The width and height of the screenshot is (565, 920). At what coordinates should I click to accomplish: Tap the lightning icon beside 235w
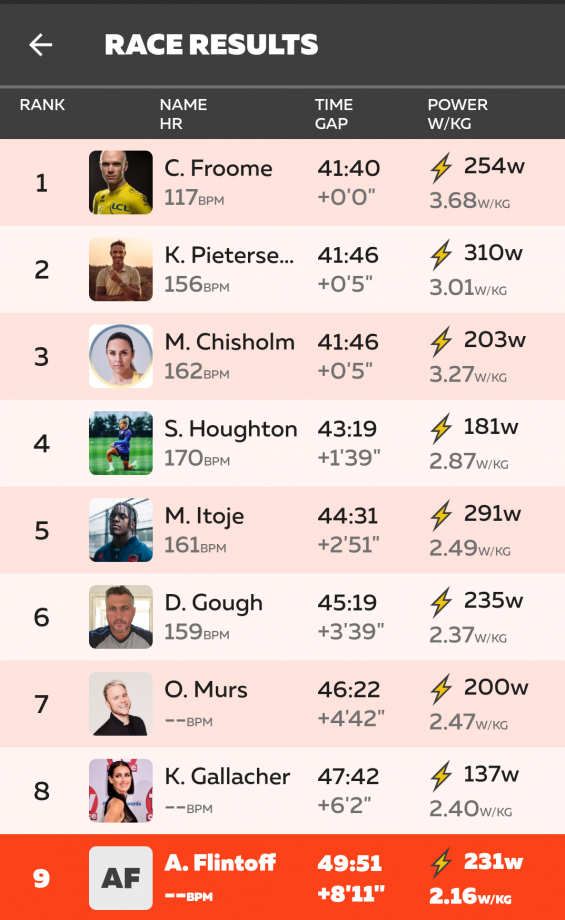pos(441,602)
